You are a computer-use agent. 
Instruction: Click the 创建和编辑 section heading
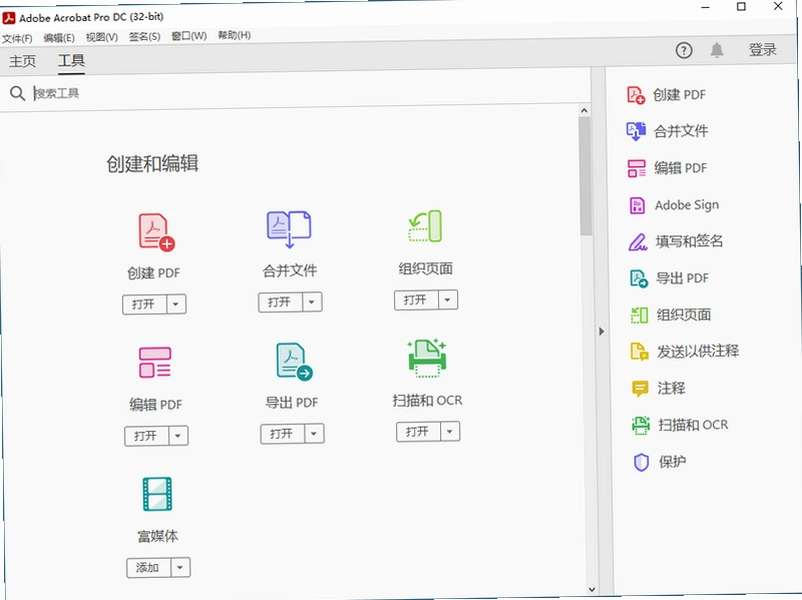[152, 164]
